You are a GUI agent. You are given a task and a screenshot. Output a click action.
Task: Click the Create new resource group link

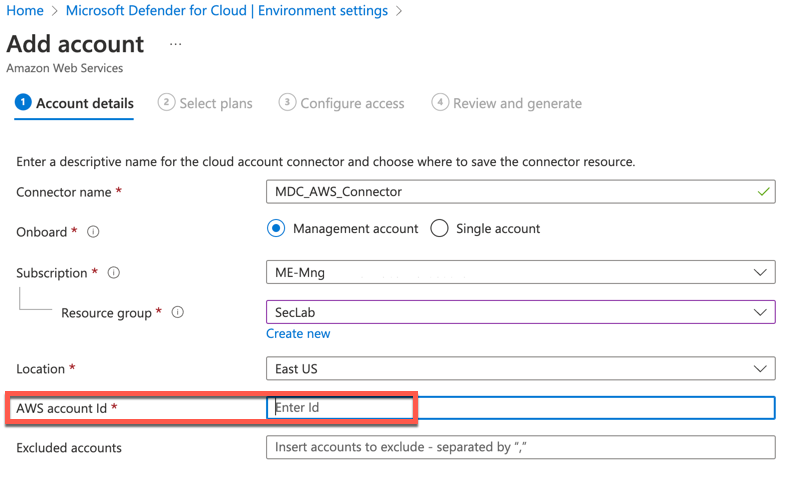298,334
